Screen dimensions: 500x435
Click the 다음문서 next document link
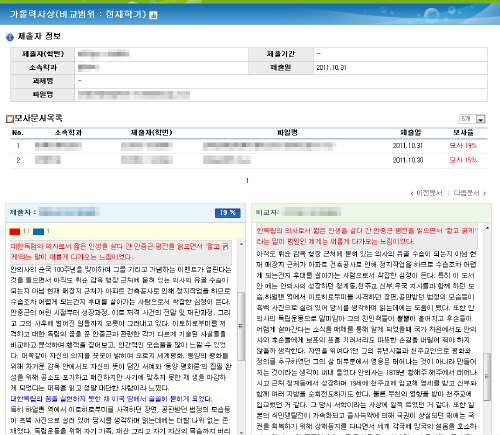tap(470, 193)
